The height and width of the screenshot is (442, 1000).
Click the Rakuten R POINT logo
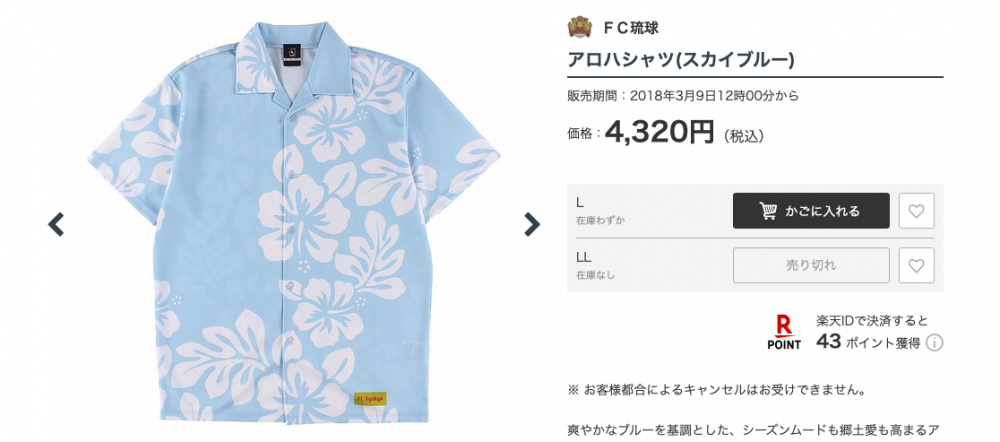784,332
